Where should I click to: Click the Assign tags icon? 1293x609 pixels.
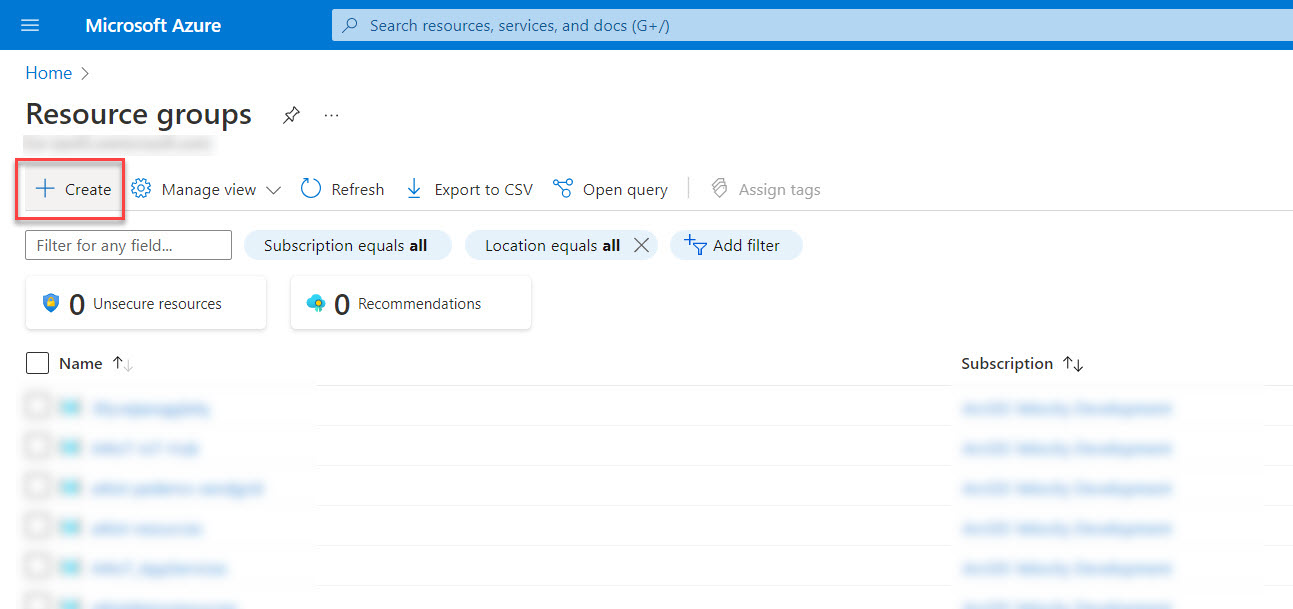(719, 188)
